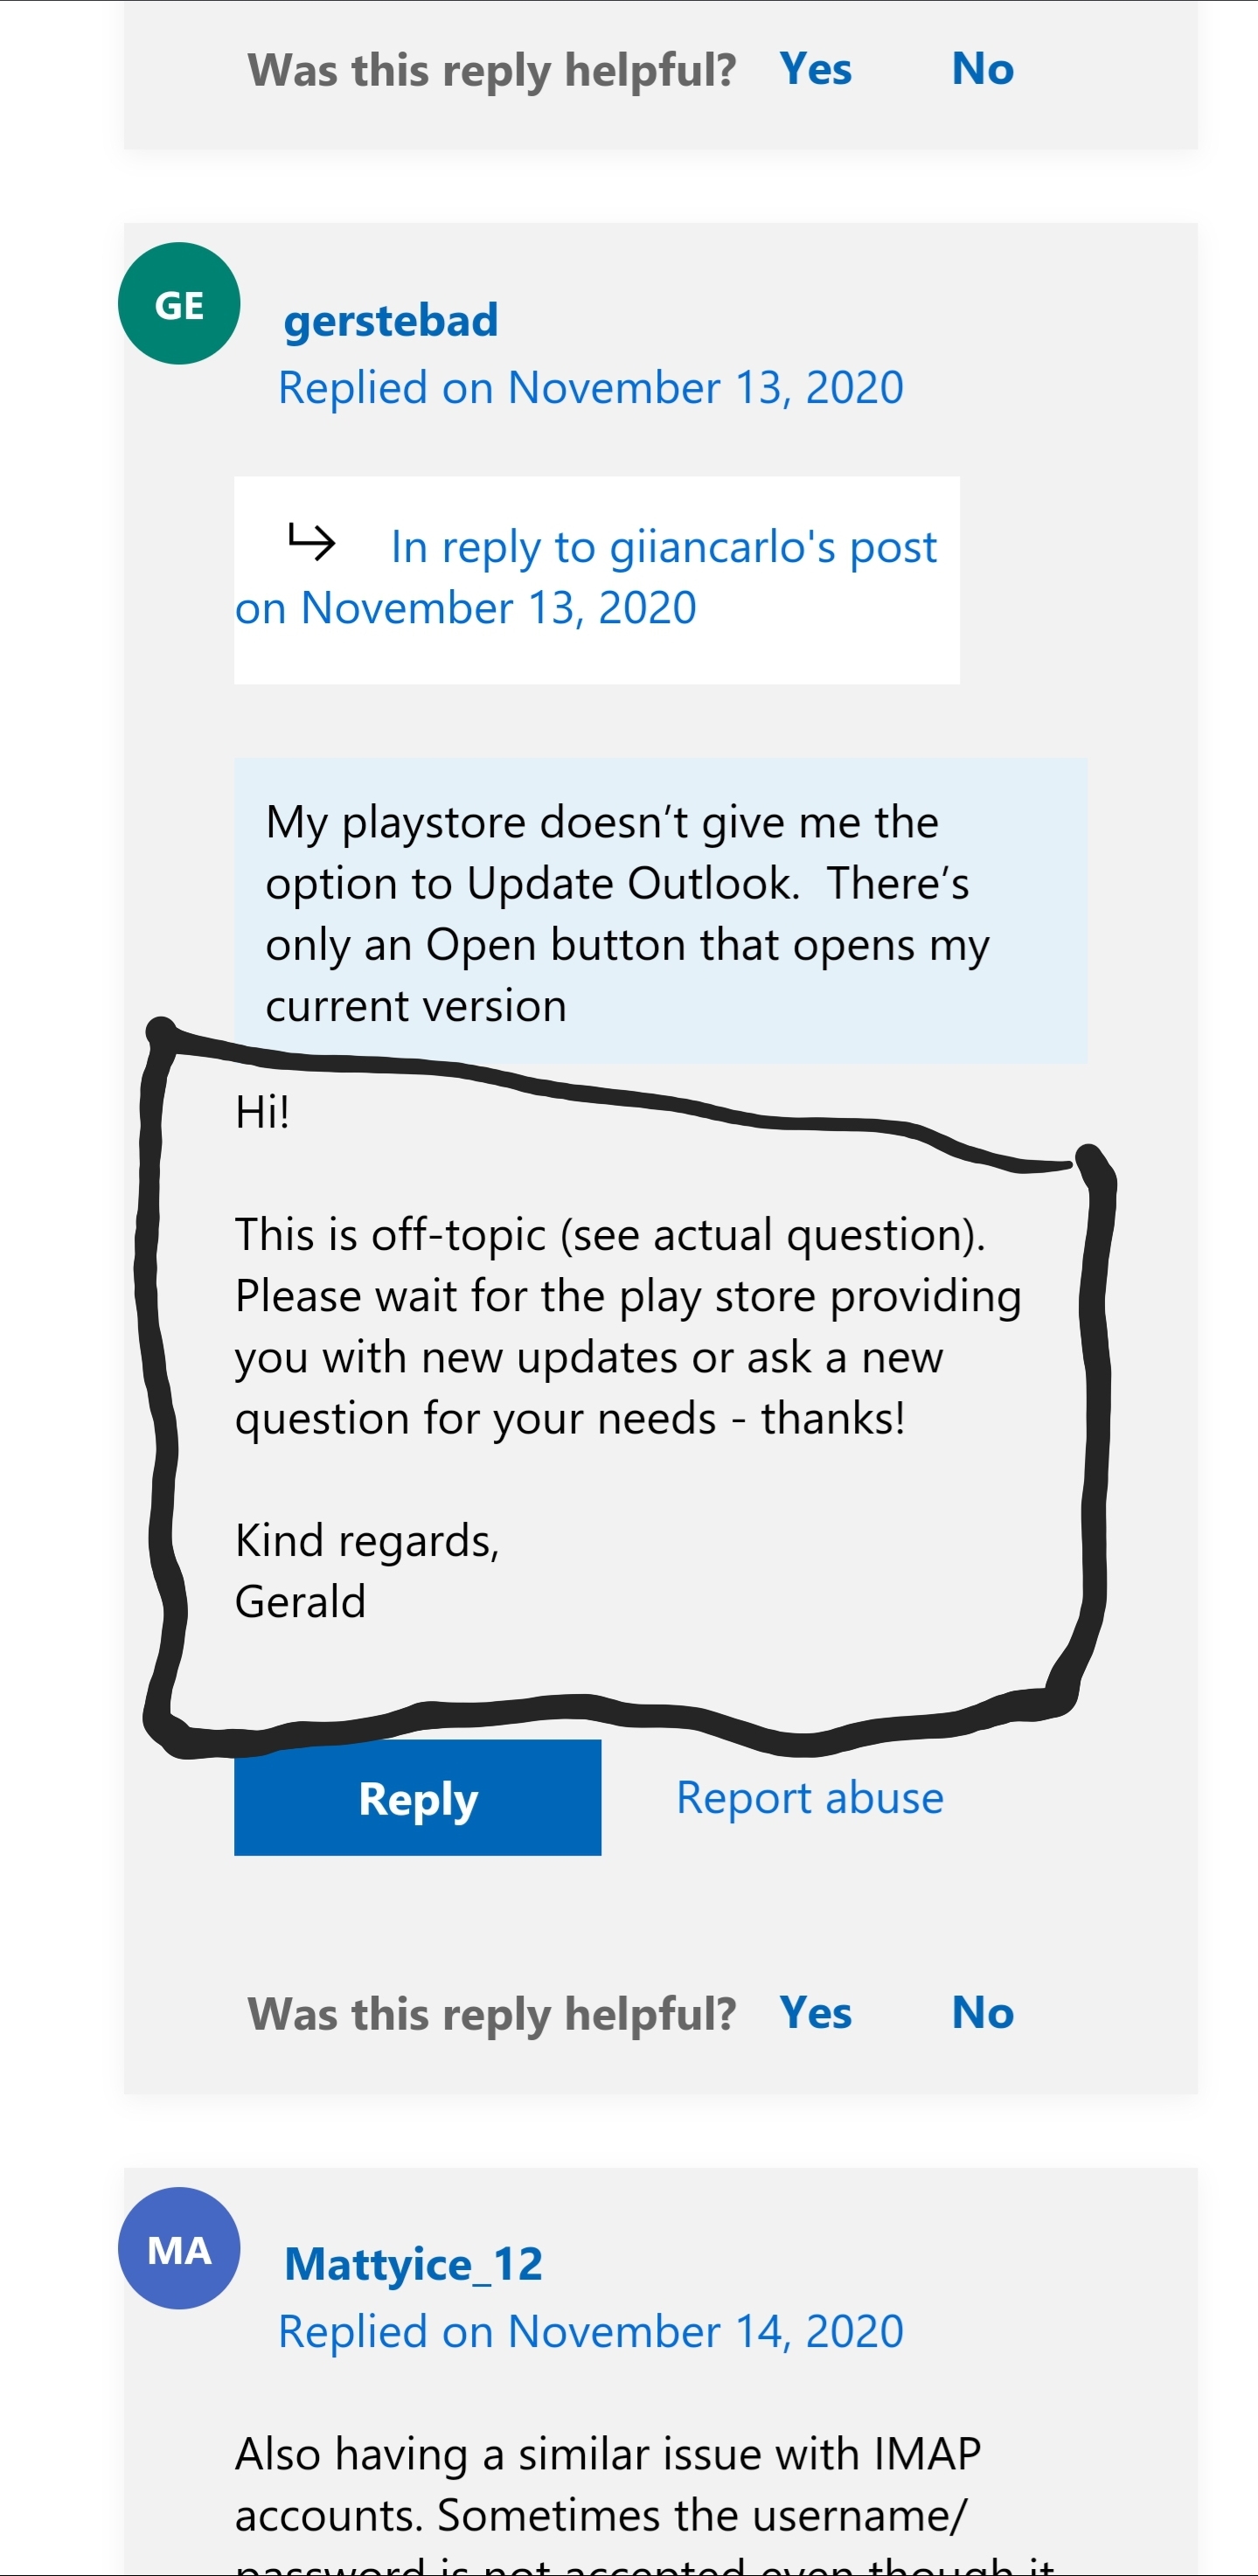Click Gerald's 'This is off-topic' reply text

[628, 1326]
